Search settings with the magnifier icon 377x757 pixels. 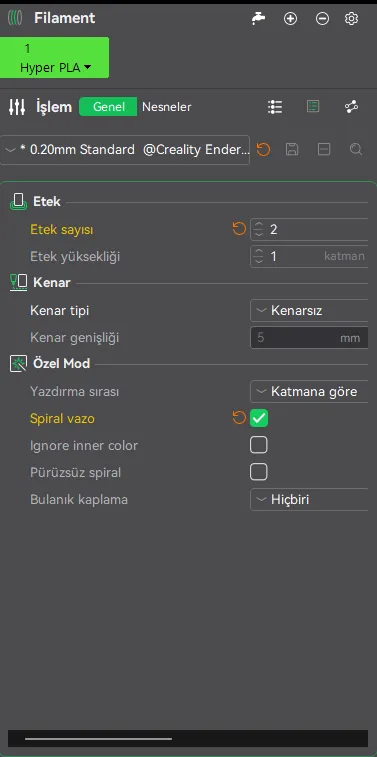[356, 150]
